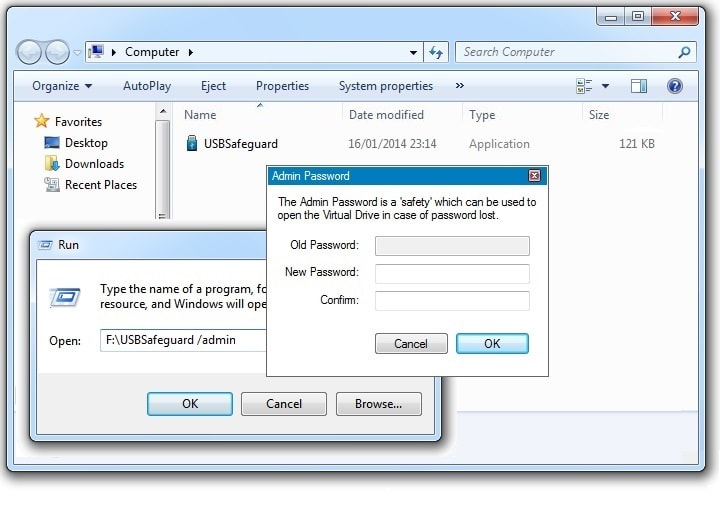Click the Refresh button beside address bar

[436, 52]
